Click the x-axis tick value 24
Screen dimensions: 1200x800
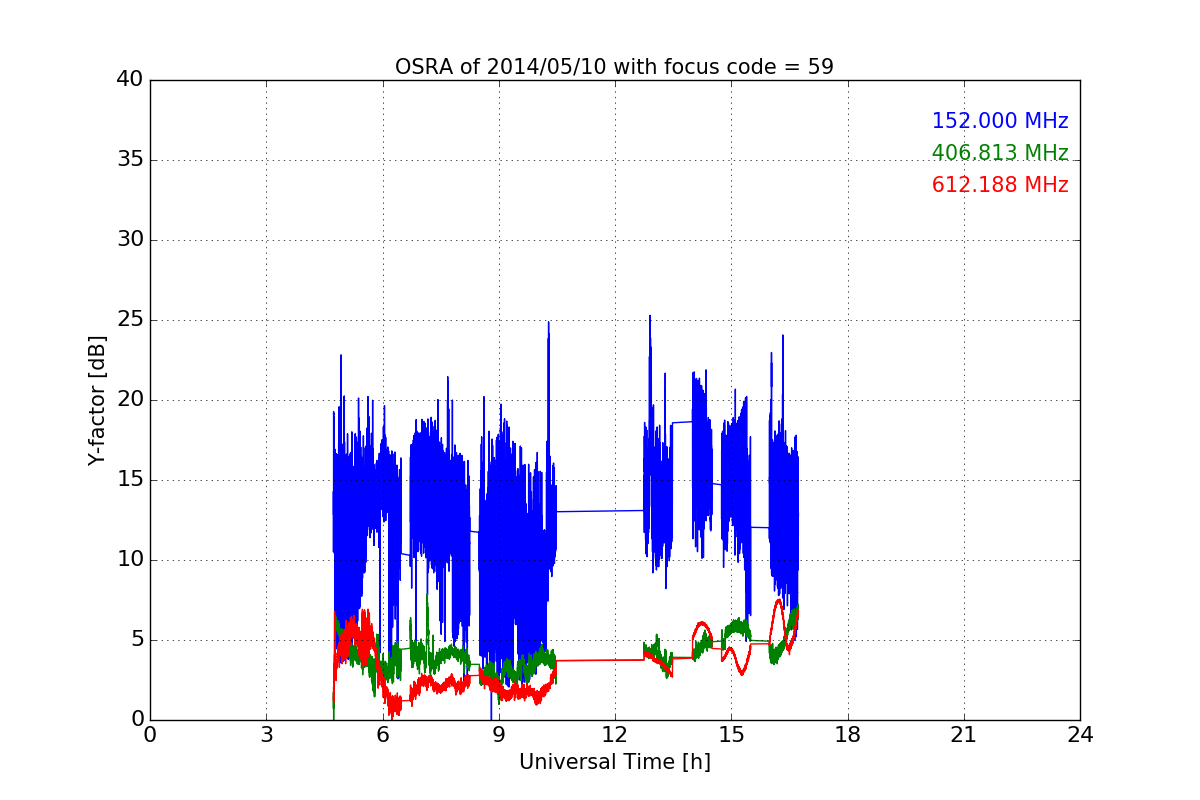click(1080, 735)
